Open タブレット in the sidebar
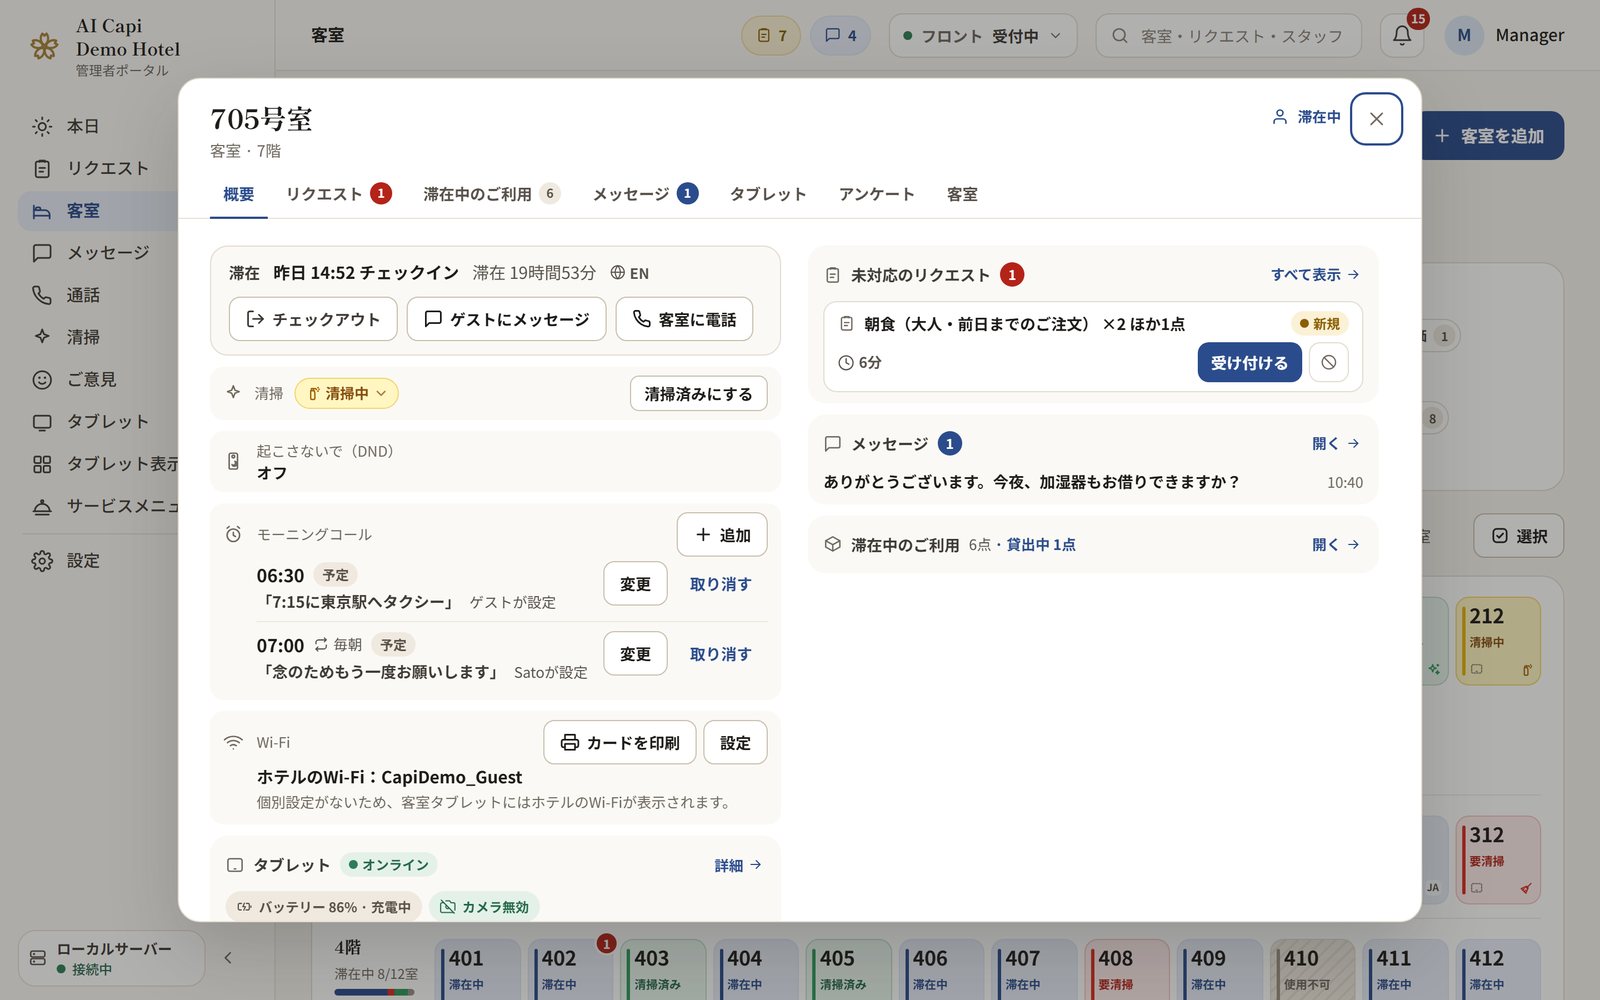The height and width of the screenshot is (1000, 1600). [98, 421]
